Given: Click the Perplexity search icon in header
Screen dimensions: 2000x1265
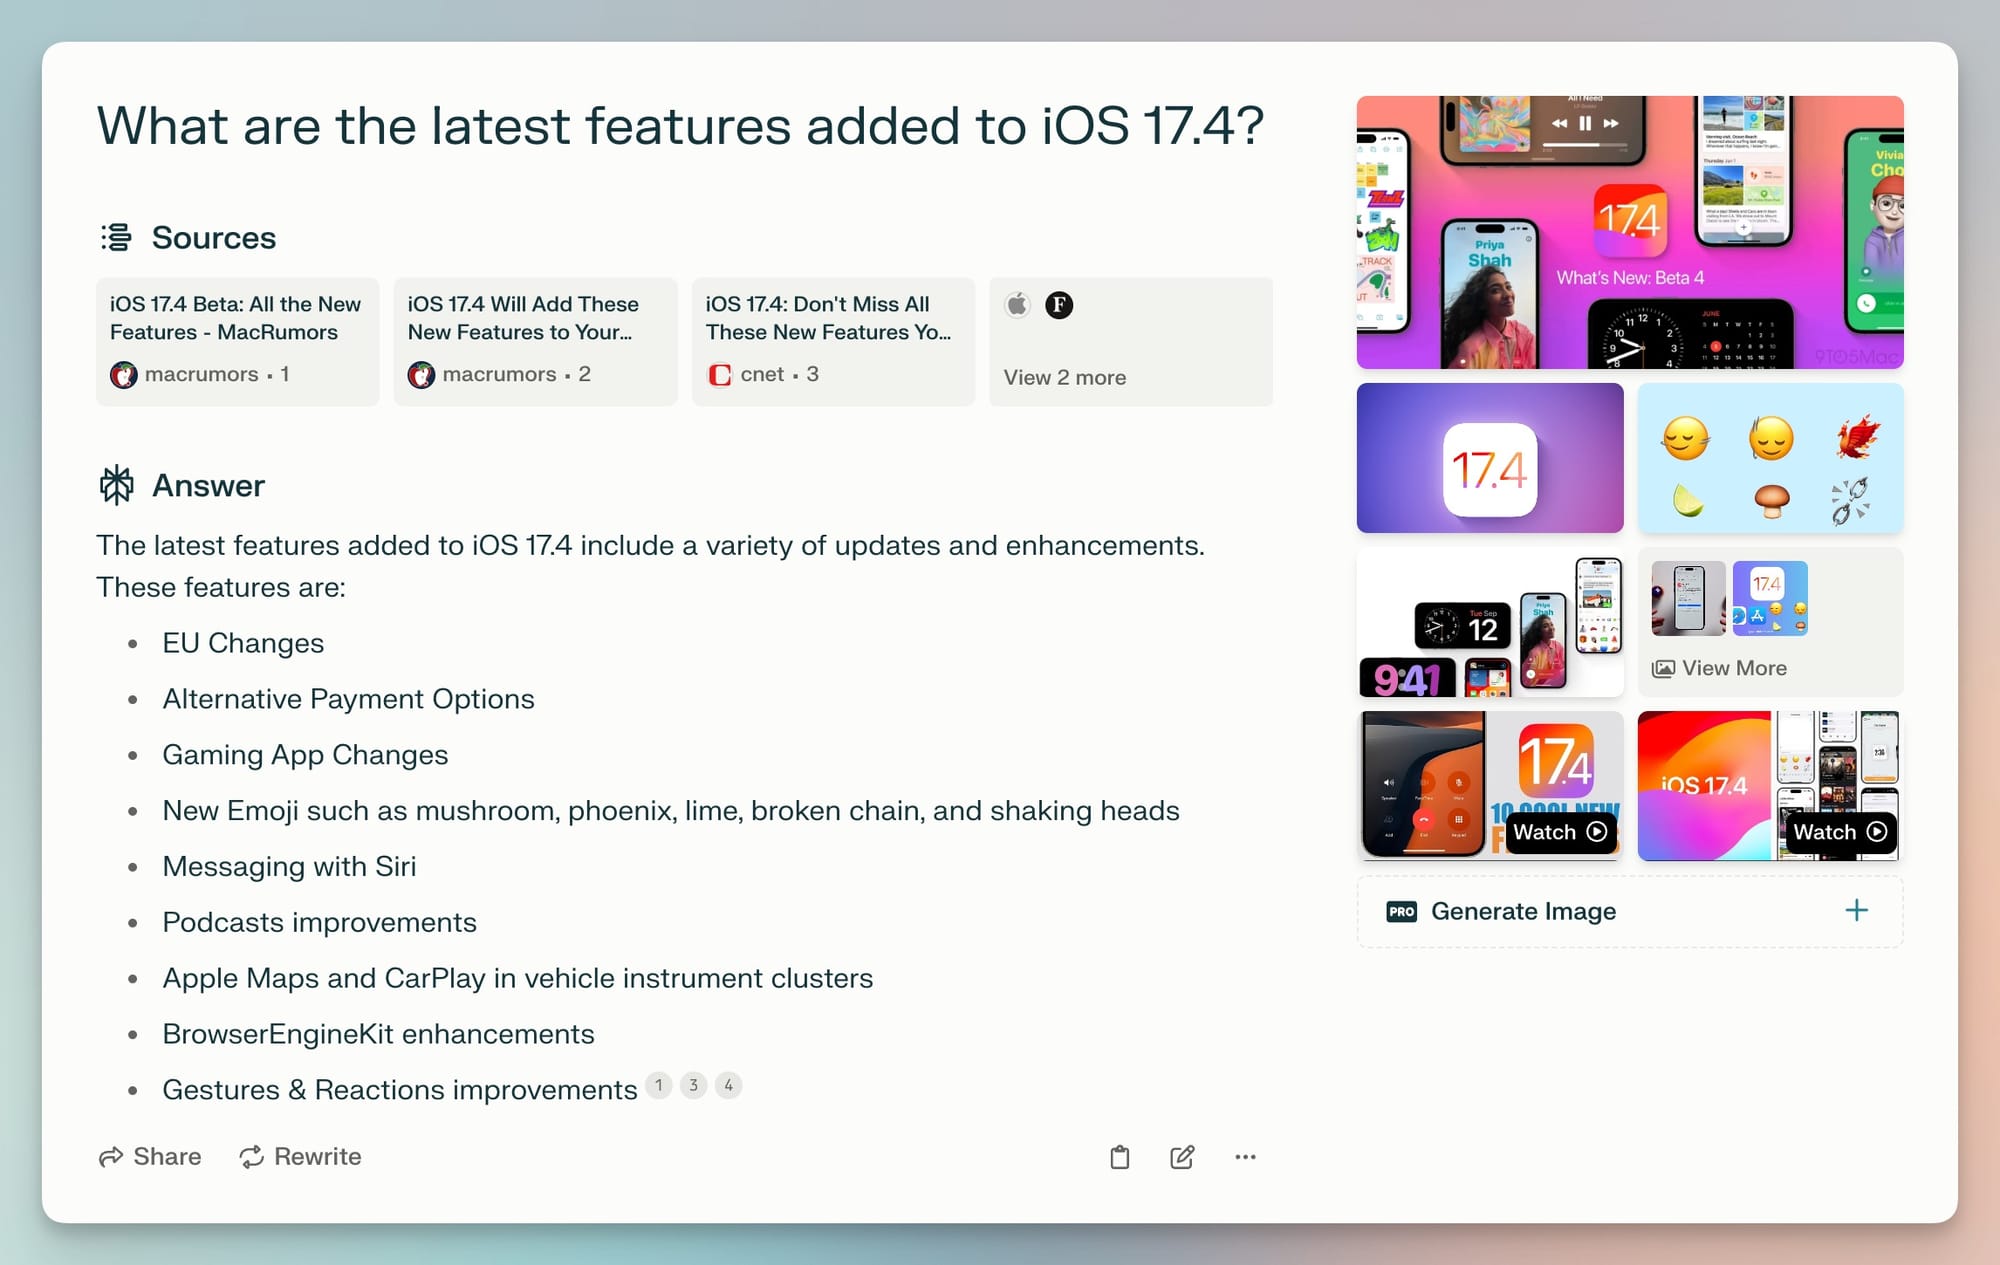Looking at the screenshot, I should tap(117, 484).
